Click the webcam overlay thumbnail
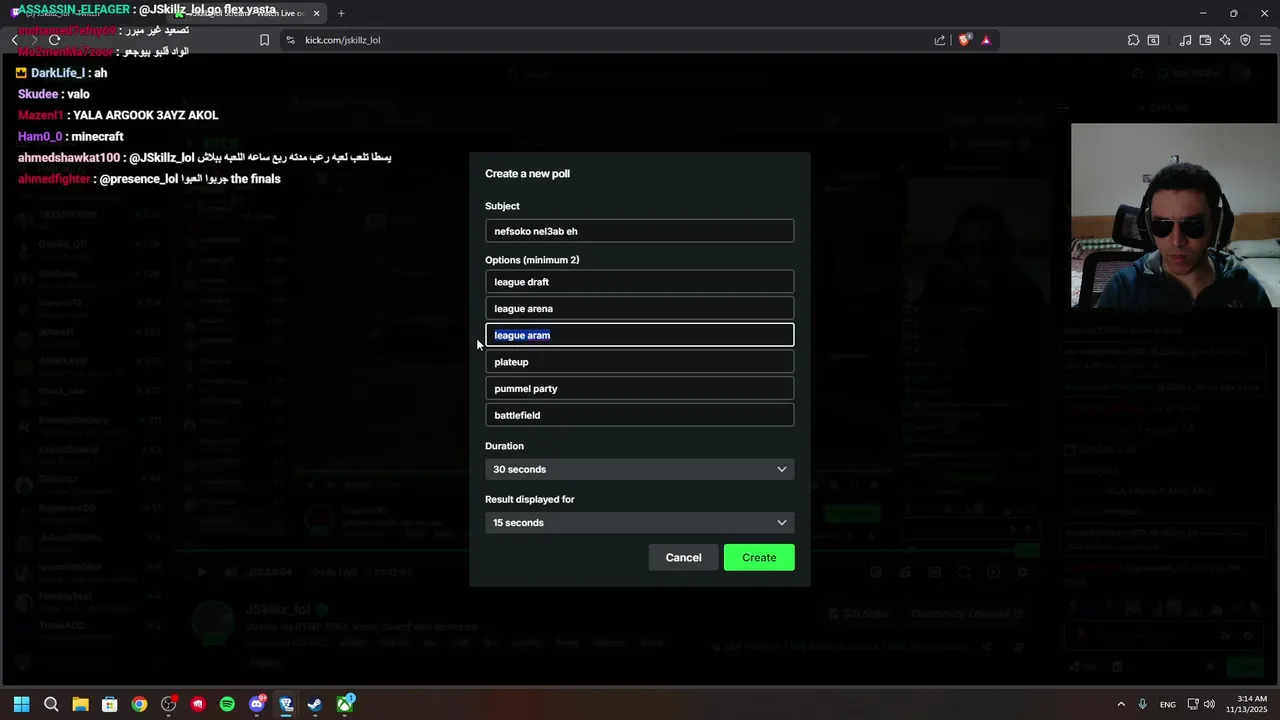Screen dimensions: 1280x720 [x=1175, y=215]
